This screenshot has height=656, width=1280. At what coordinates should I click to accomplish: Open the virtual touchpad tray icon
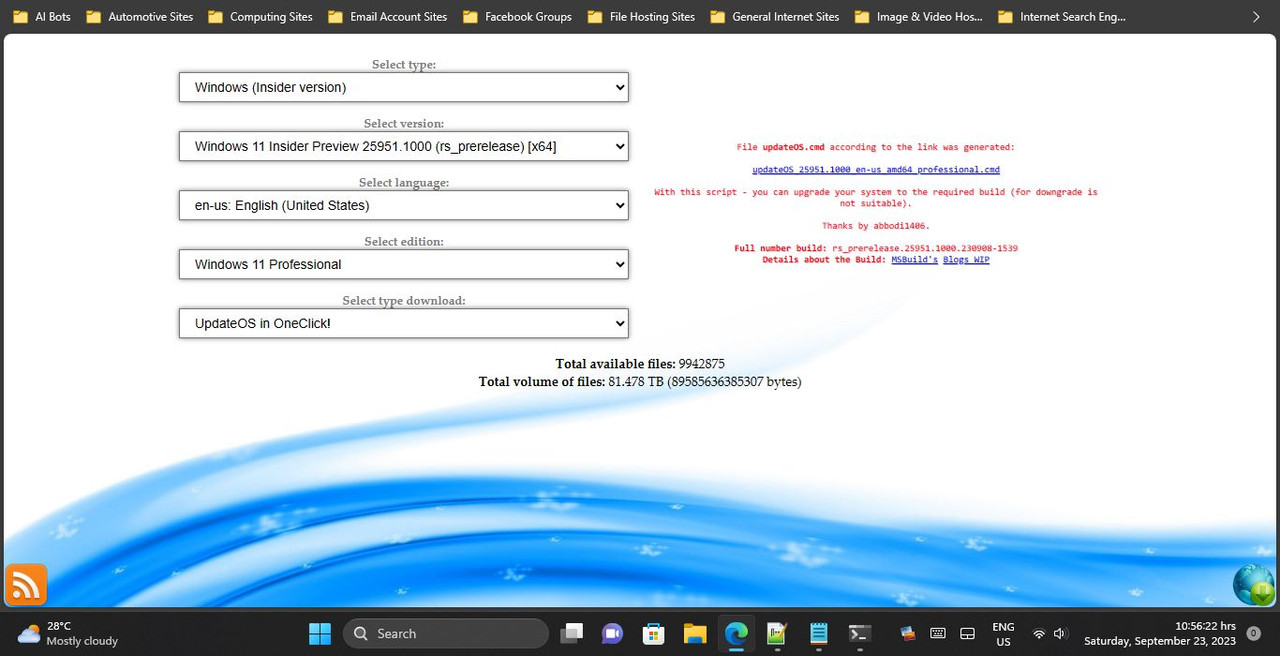(967, 633)
